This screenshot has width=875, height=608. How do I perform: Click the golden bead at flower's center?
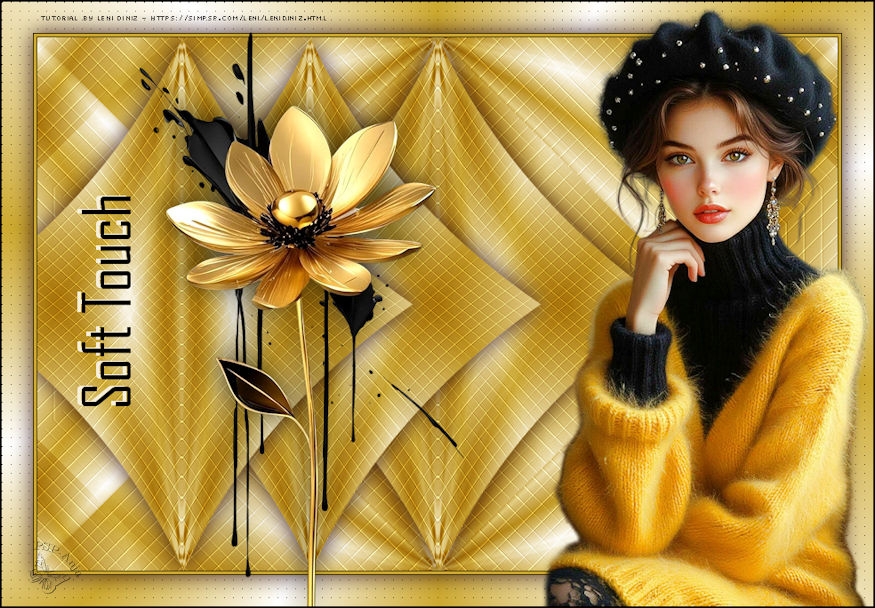point(297,209)
